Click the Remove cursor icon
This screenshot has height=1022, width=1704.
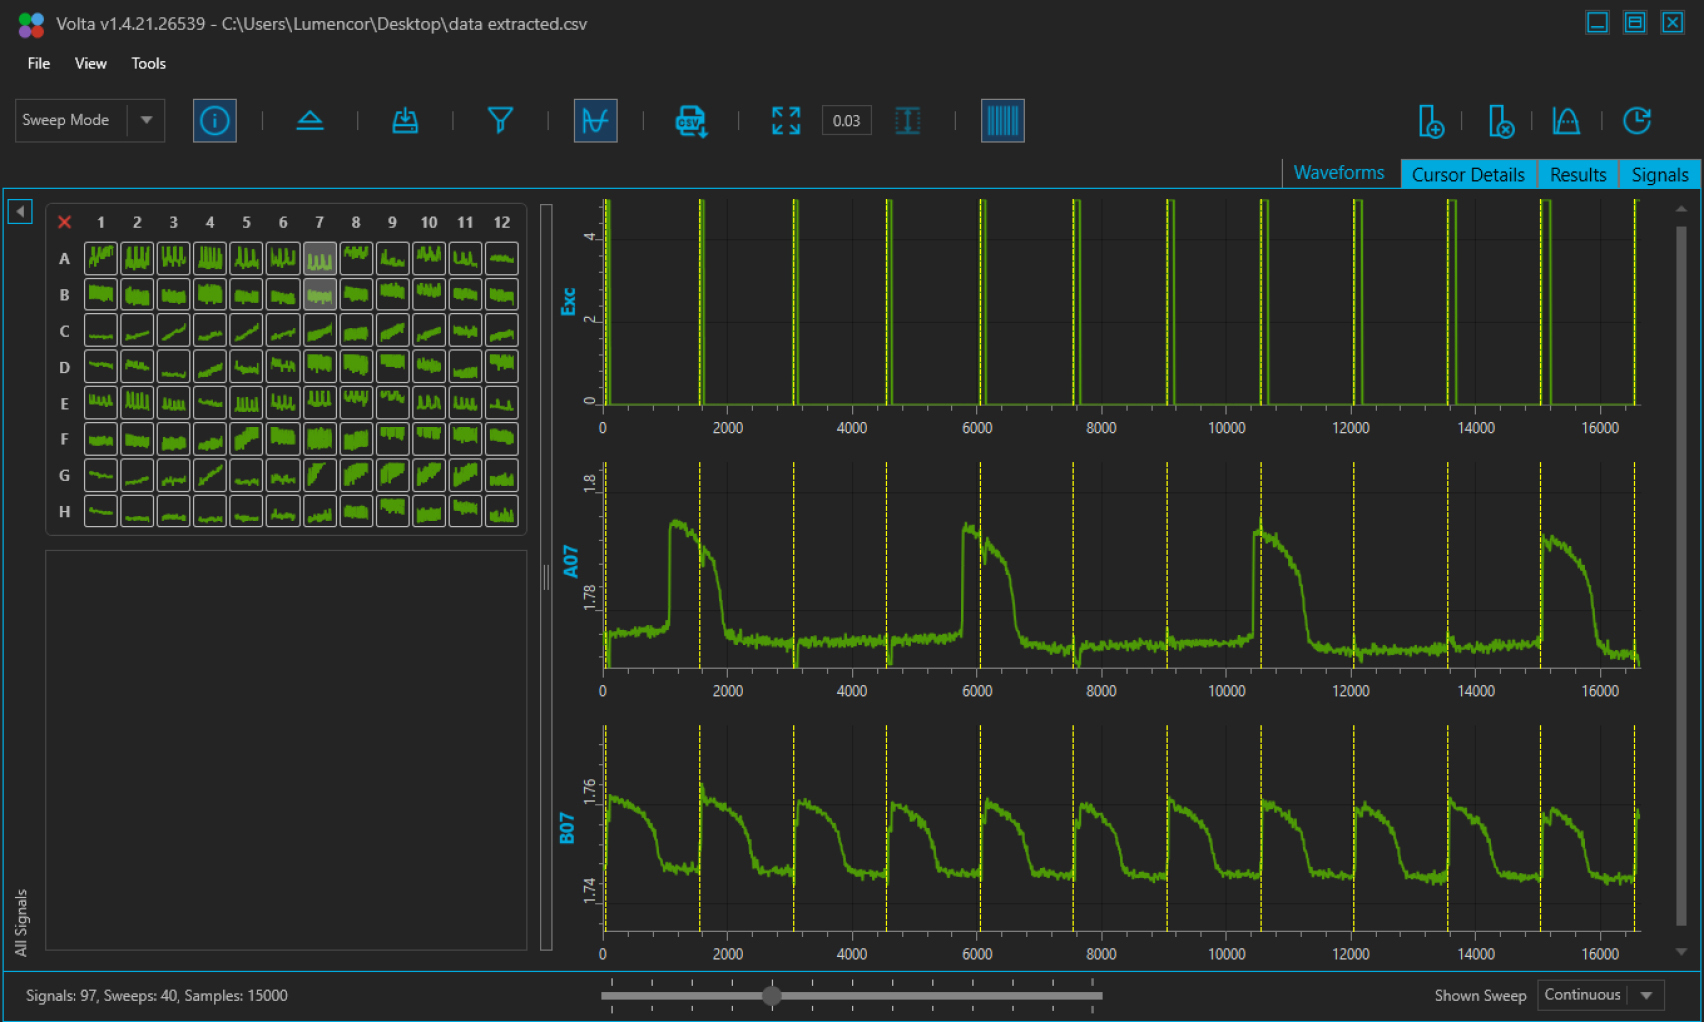(x=1501, y=121)
